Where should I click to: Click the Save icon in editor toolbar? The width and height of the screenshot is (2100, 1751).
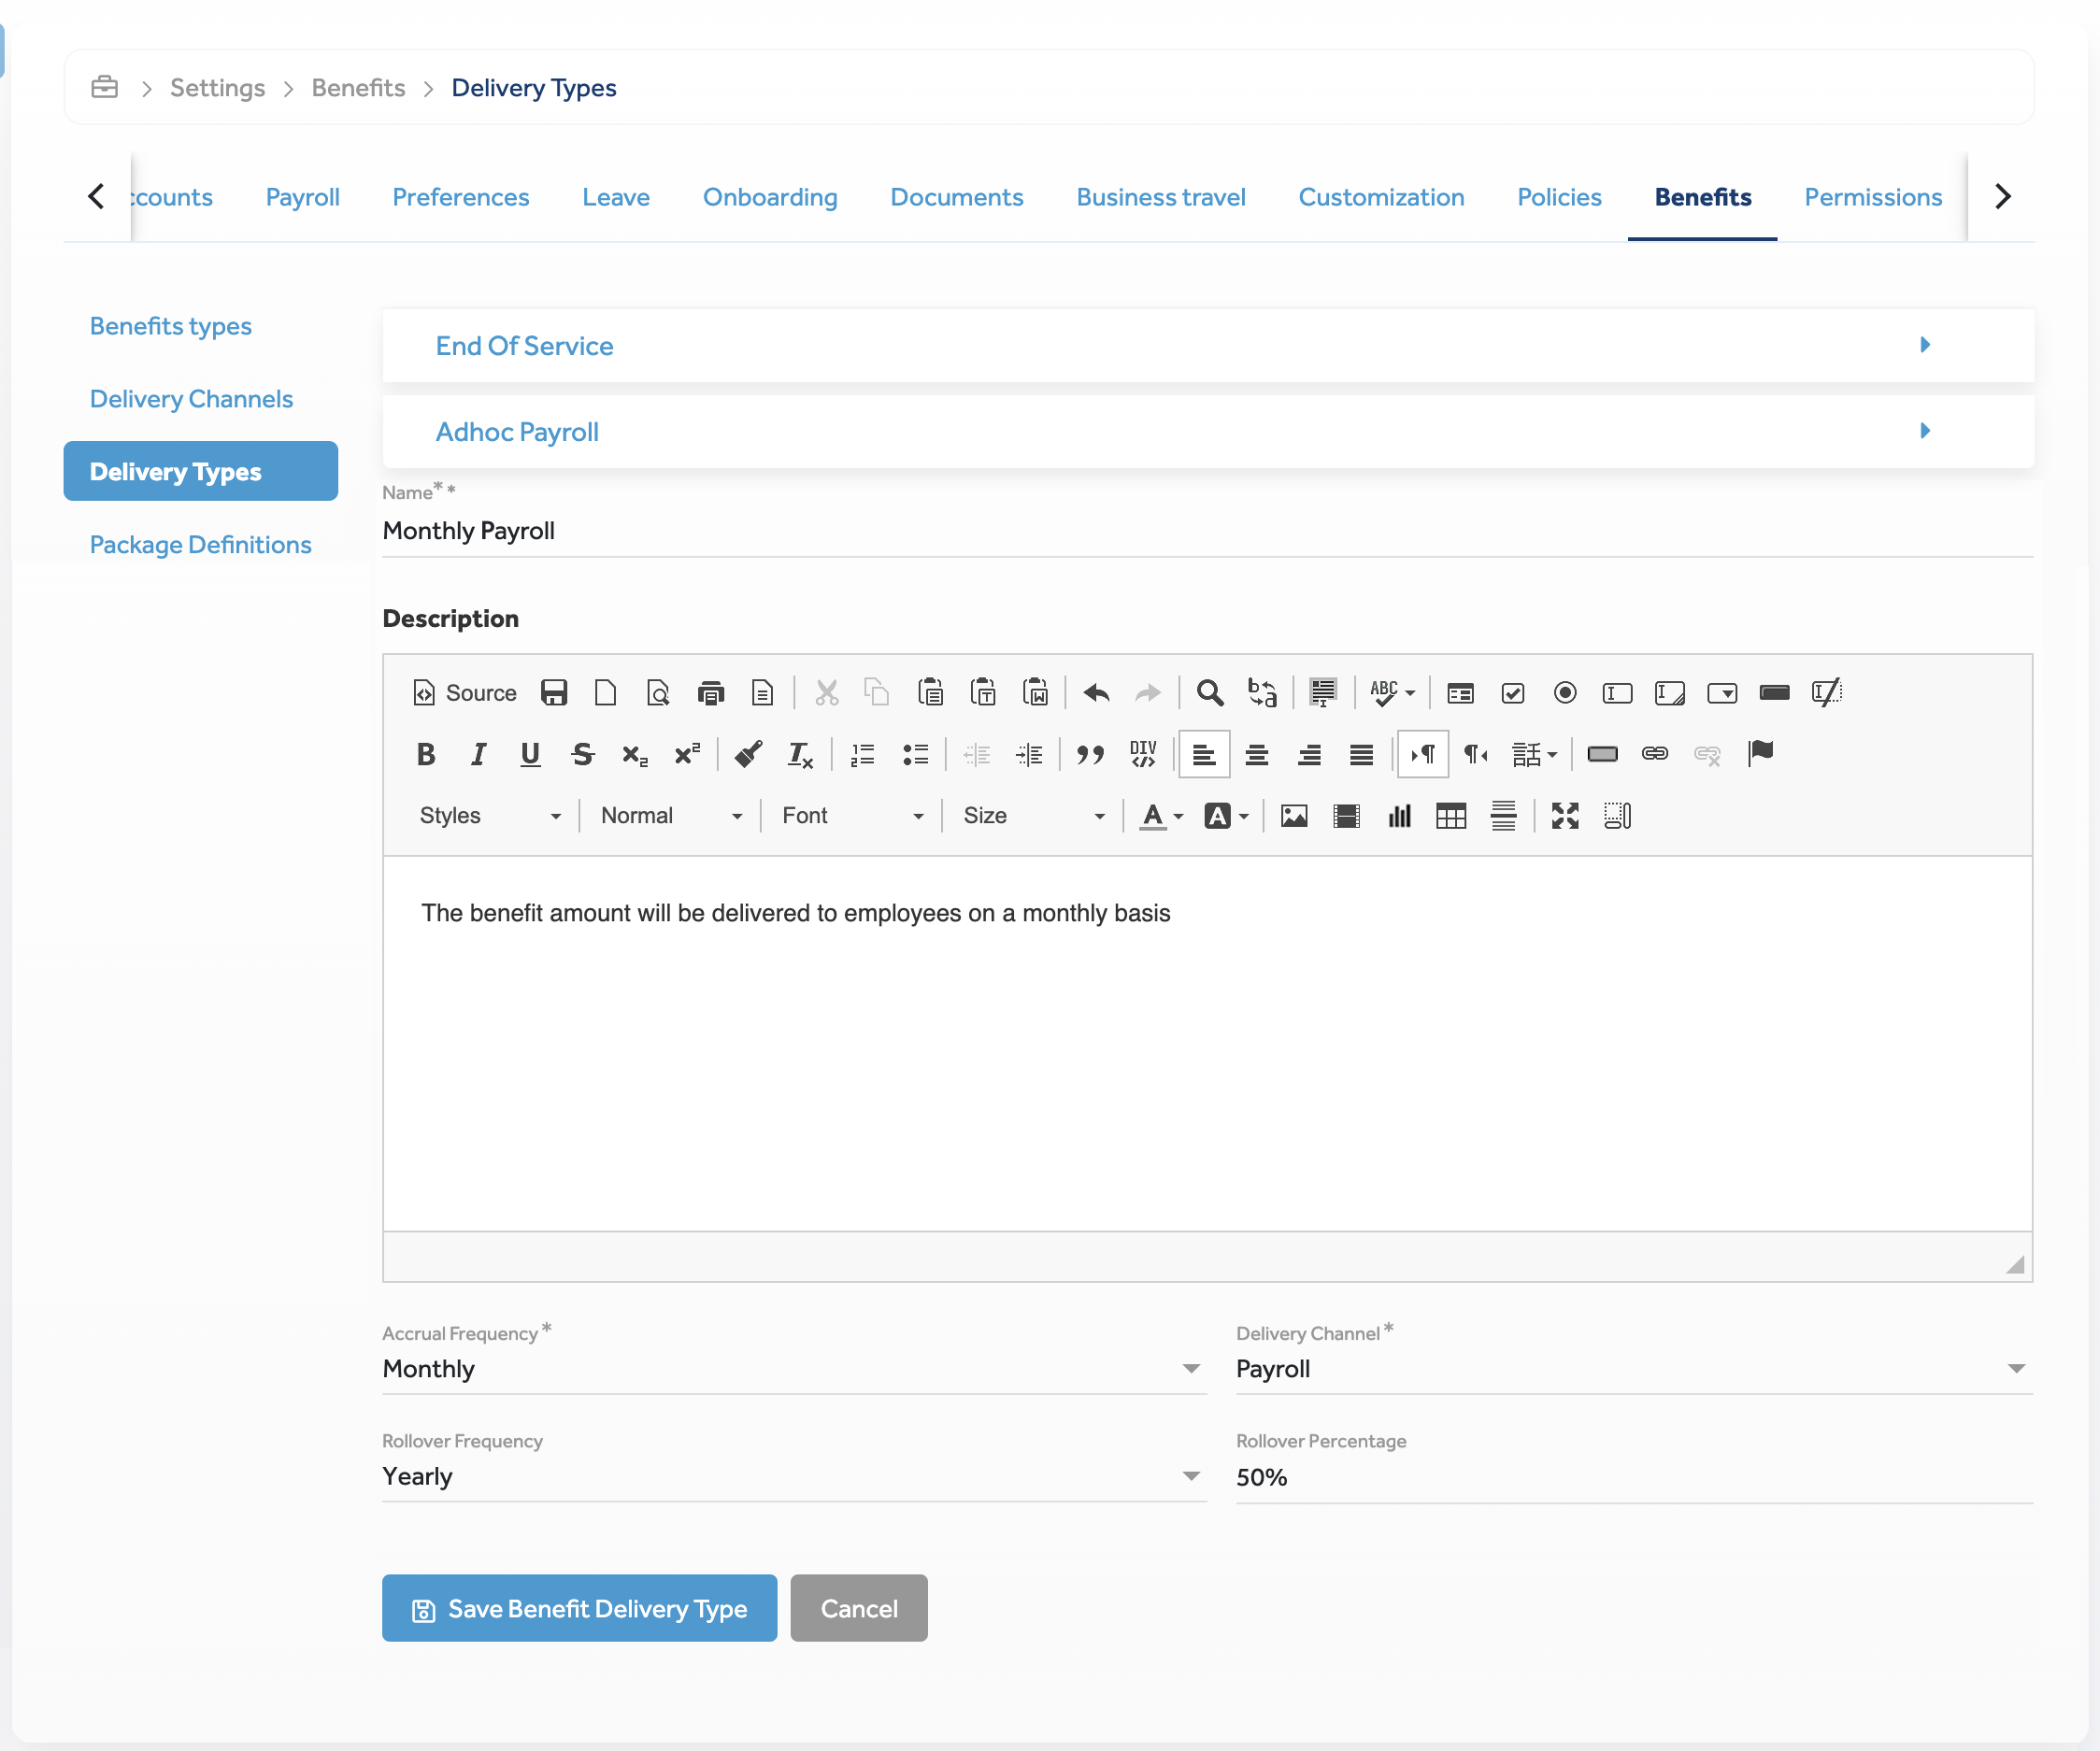click(554, 693)
